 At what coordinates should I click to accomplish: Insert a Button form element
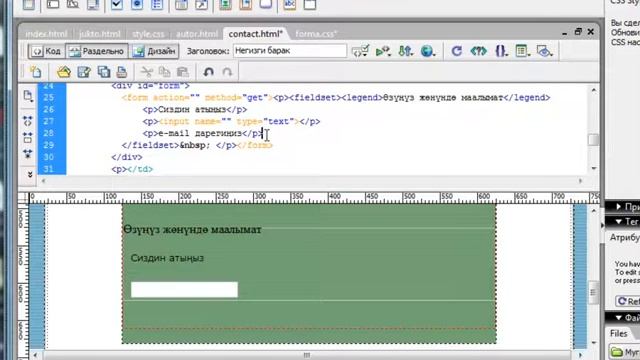pyautogui.click(x=265, y=4)
